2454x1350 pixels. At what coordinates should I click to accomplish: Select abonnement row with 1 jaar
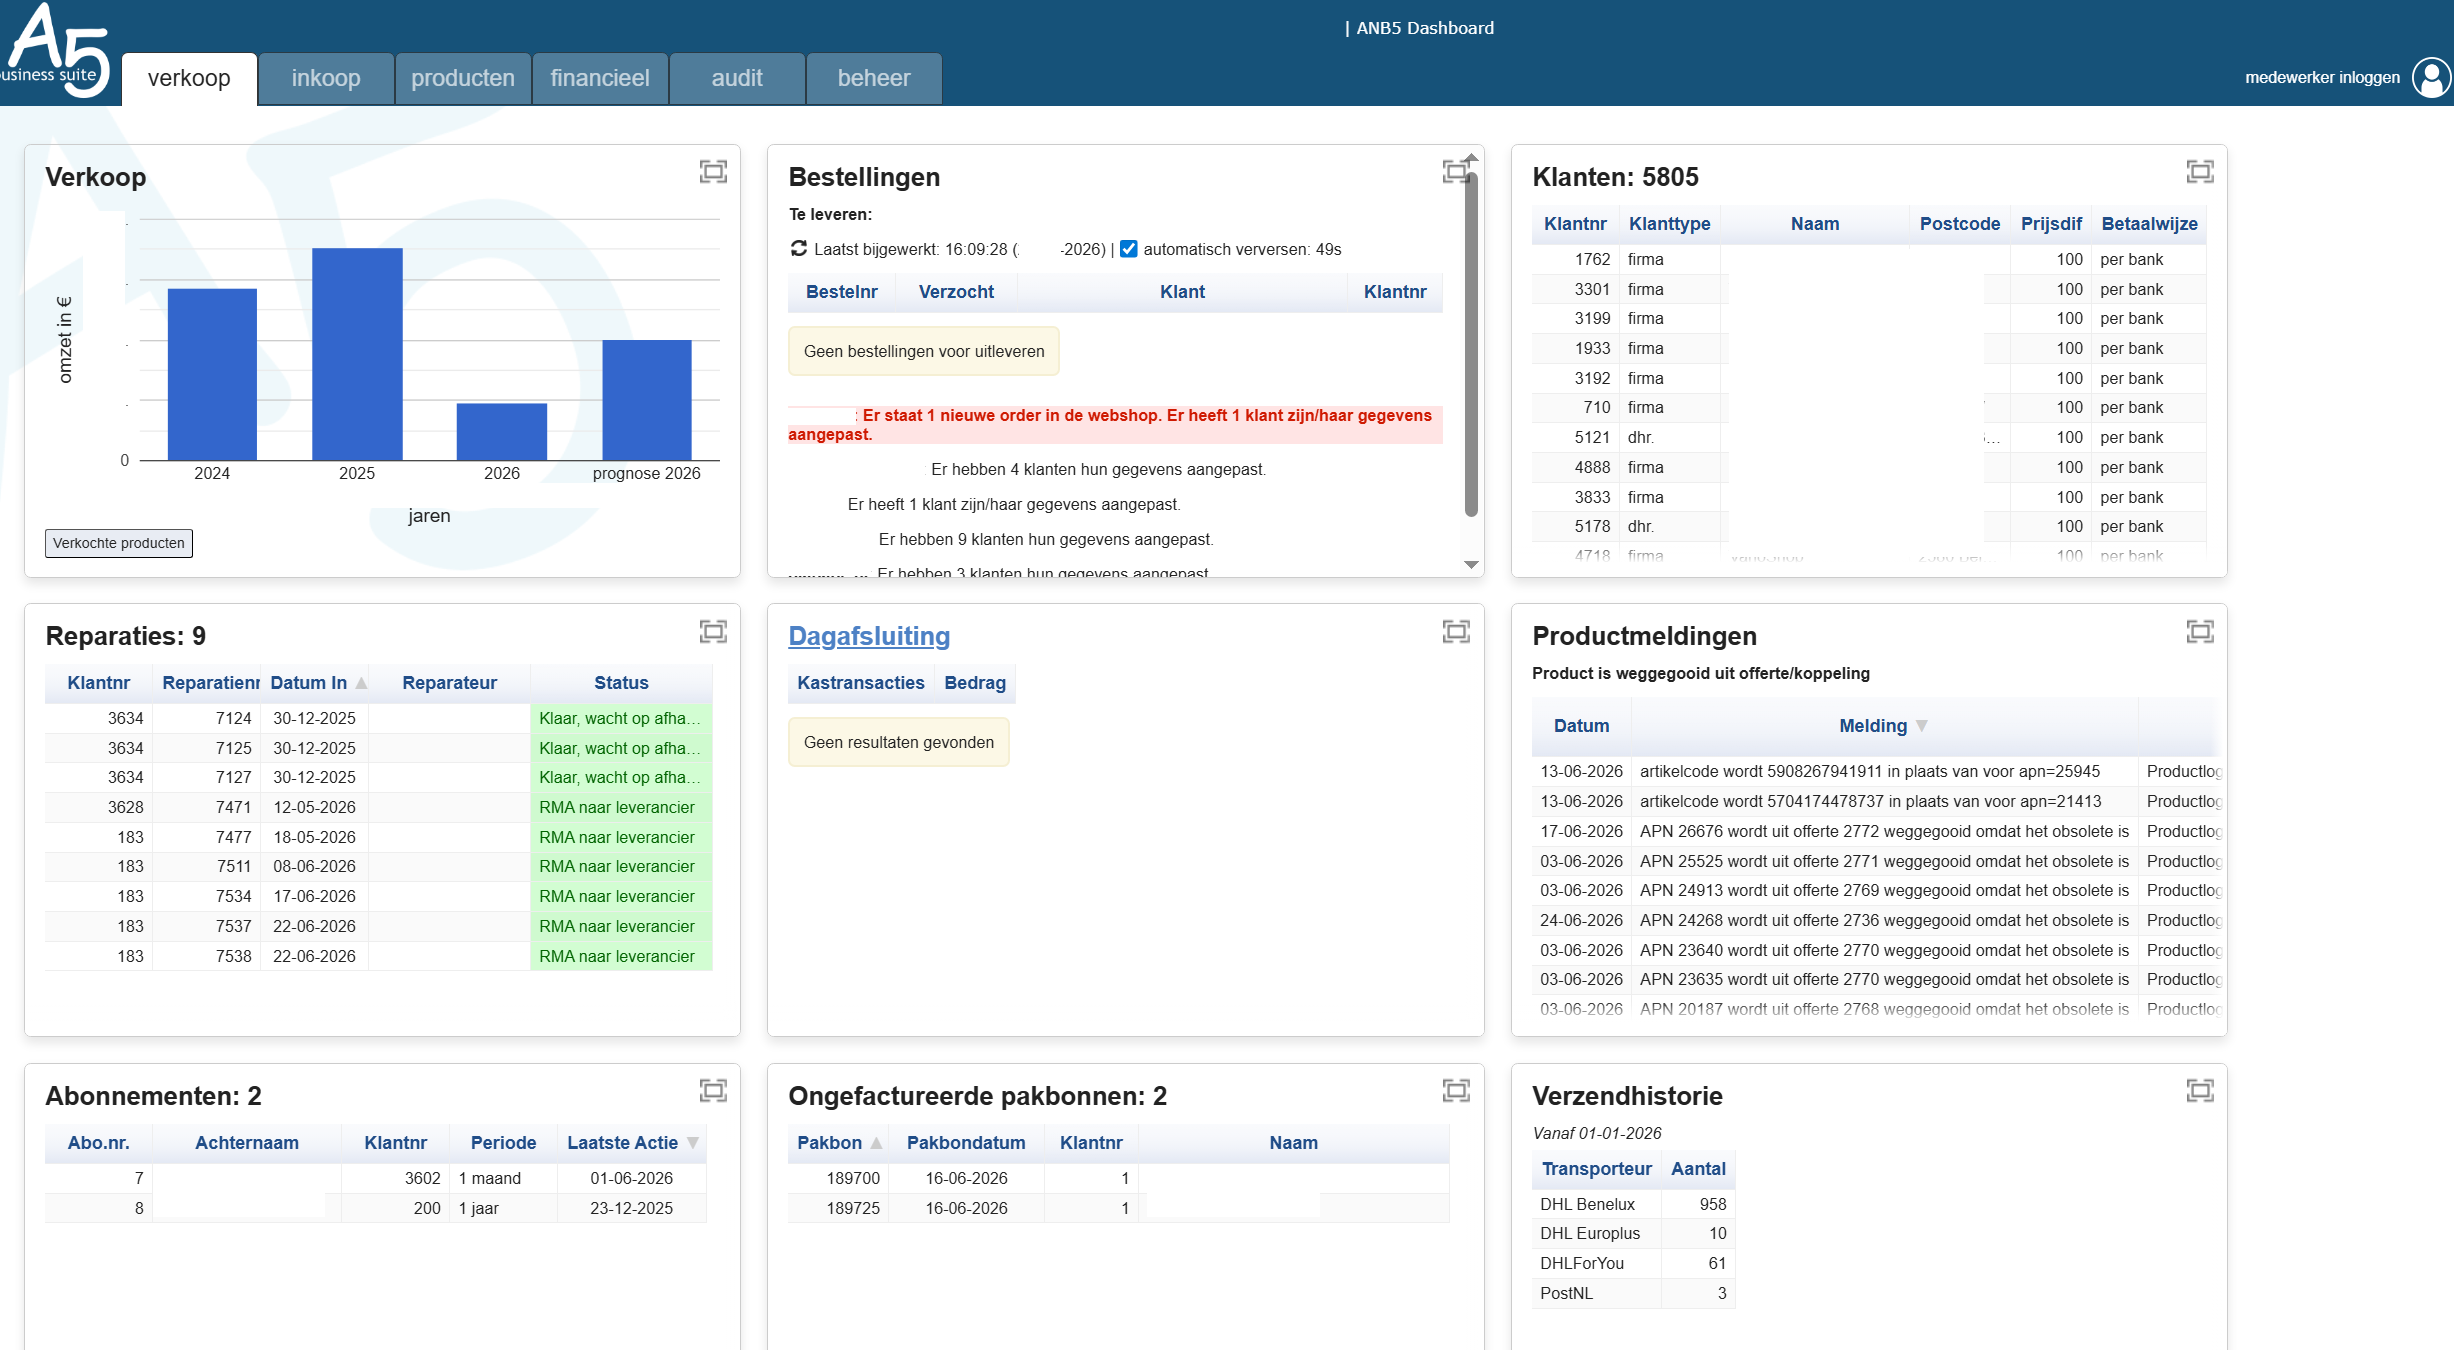tap(375, 1208)
